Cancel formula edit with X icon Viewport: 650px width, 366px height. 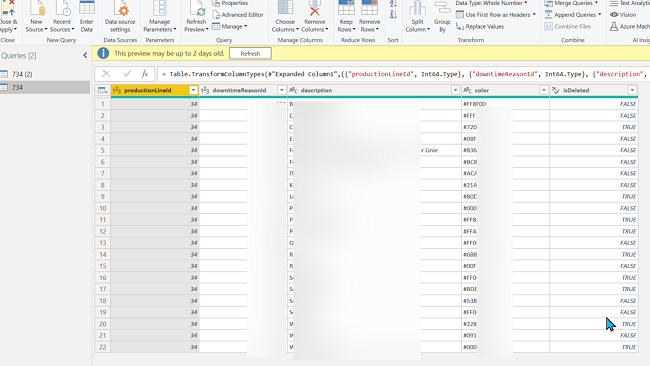pos(106,74)
